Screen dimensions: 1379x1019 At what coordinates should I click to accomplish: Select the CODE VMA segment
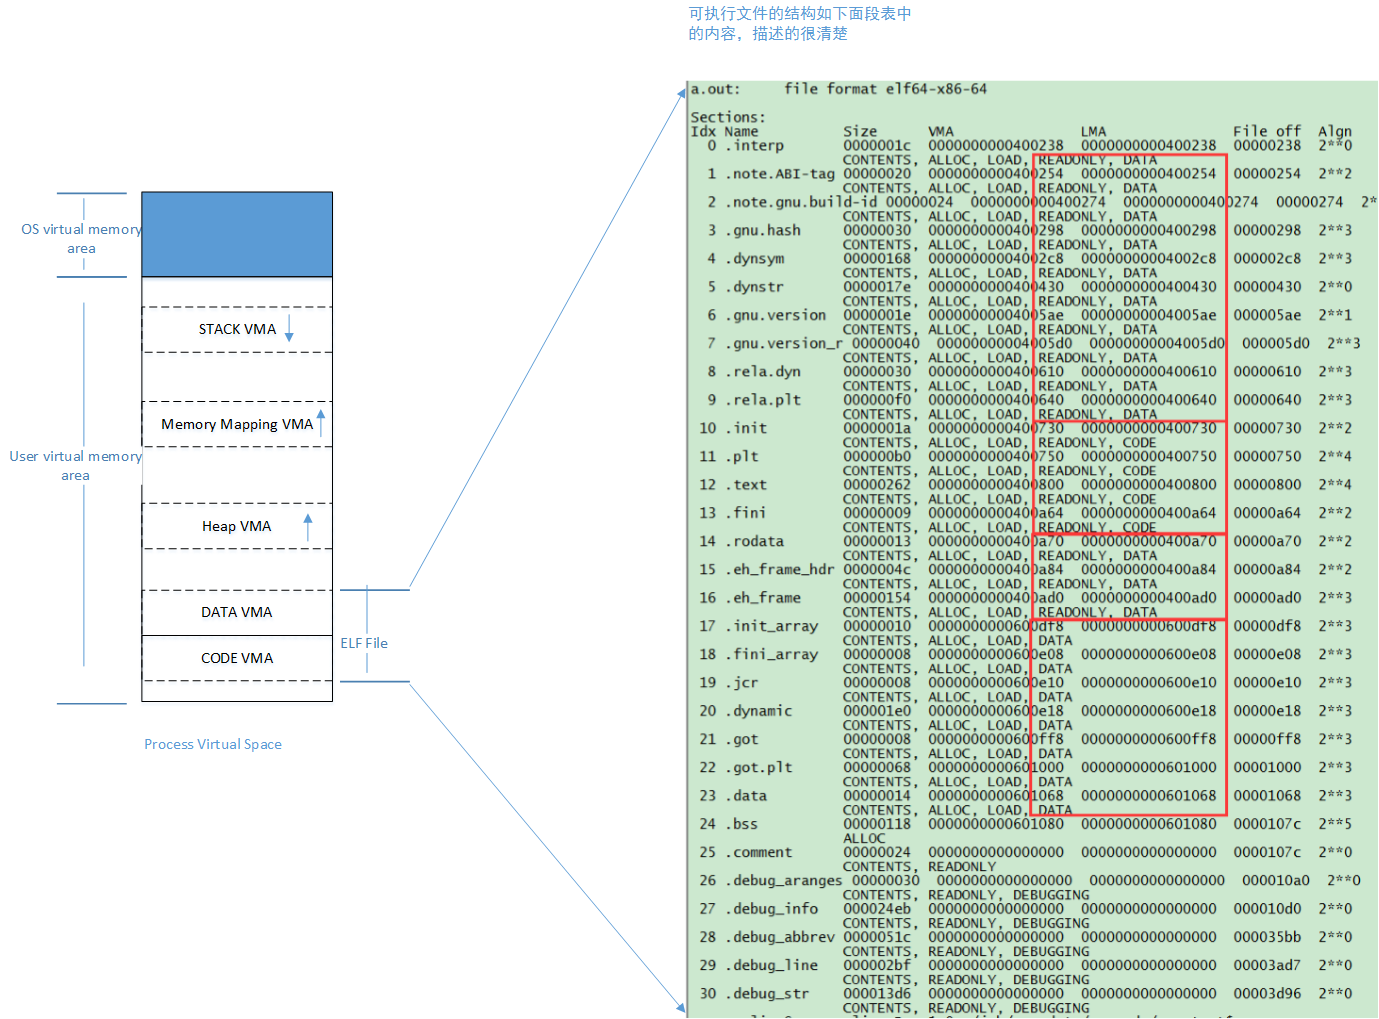[x=236, y=658]
